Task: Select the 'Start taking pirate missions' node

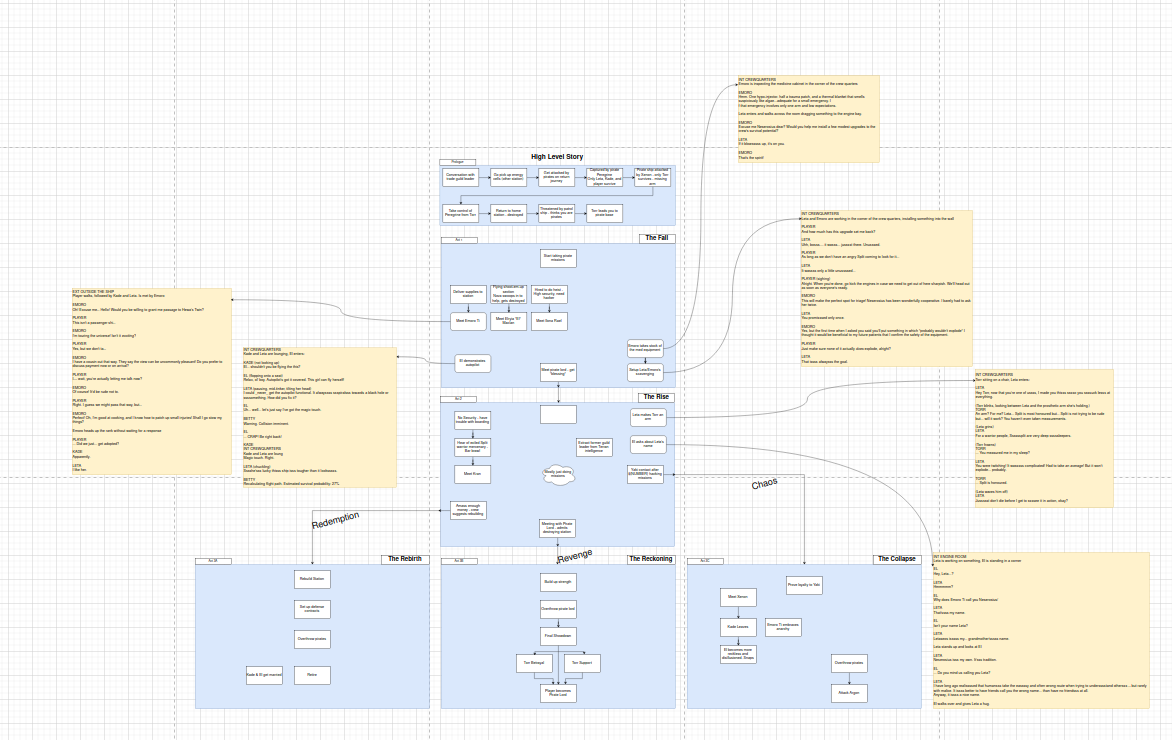Action: [x=558, y=259]
